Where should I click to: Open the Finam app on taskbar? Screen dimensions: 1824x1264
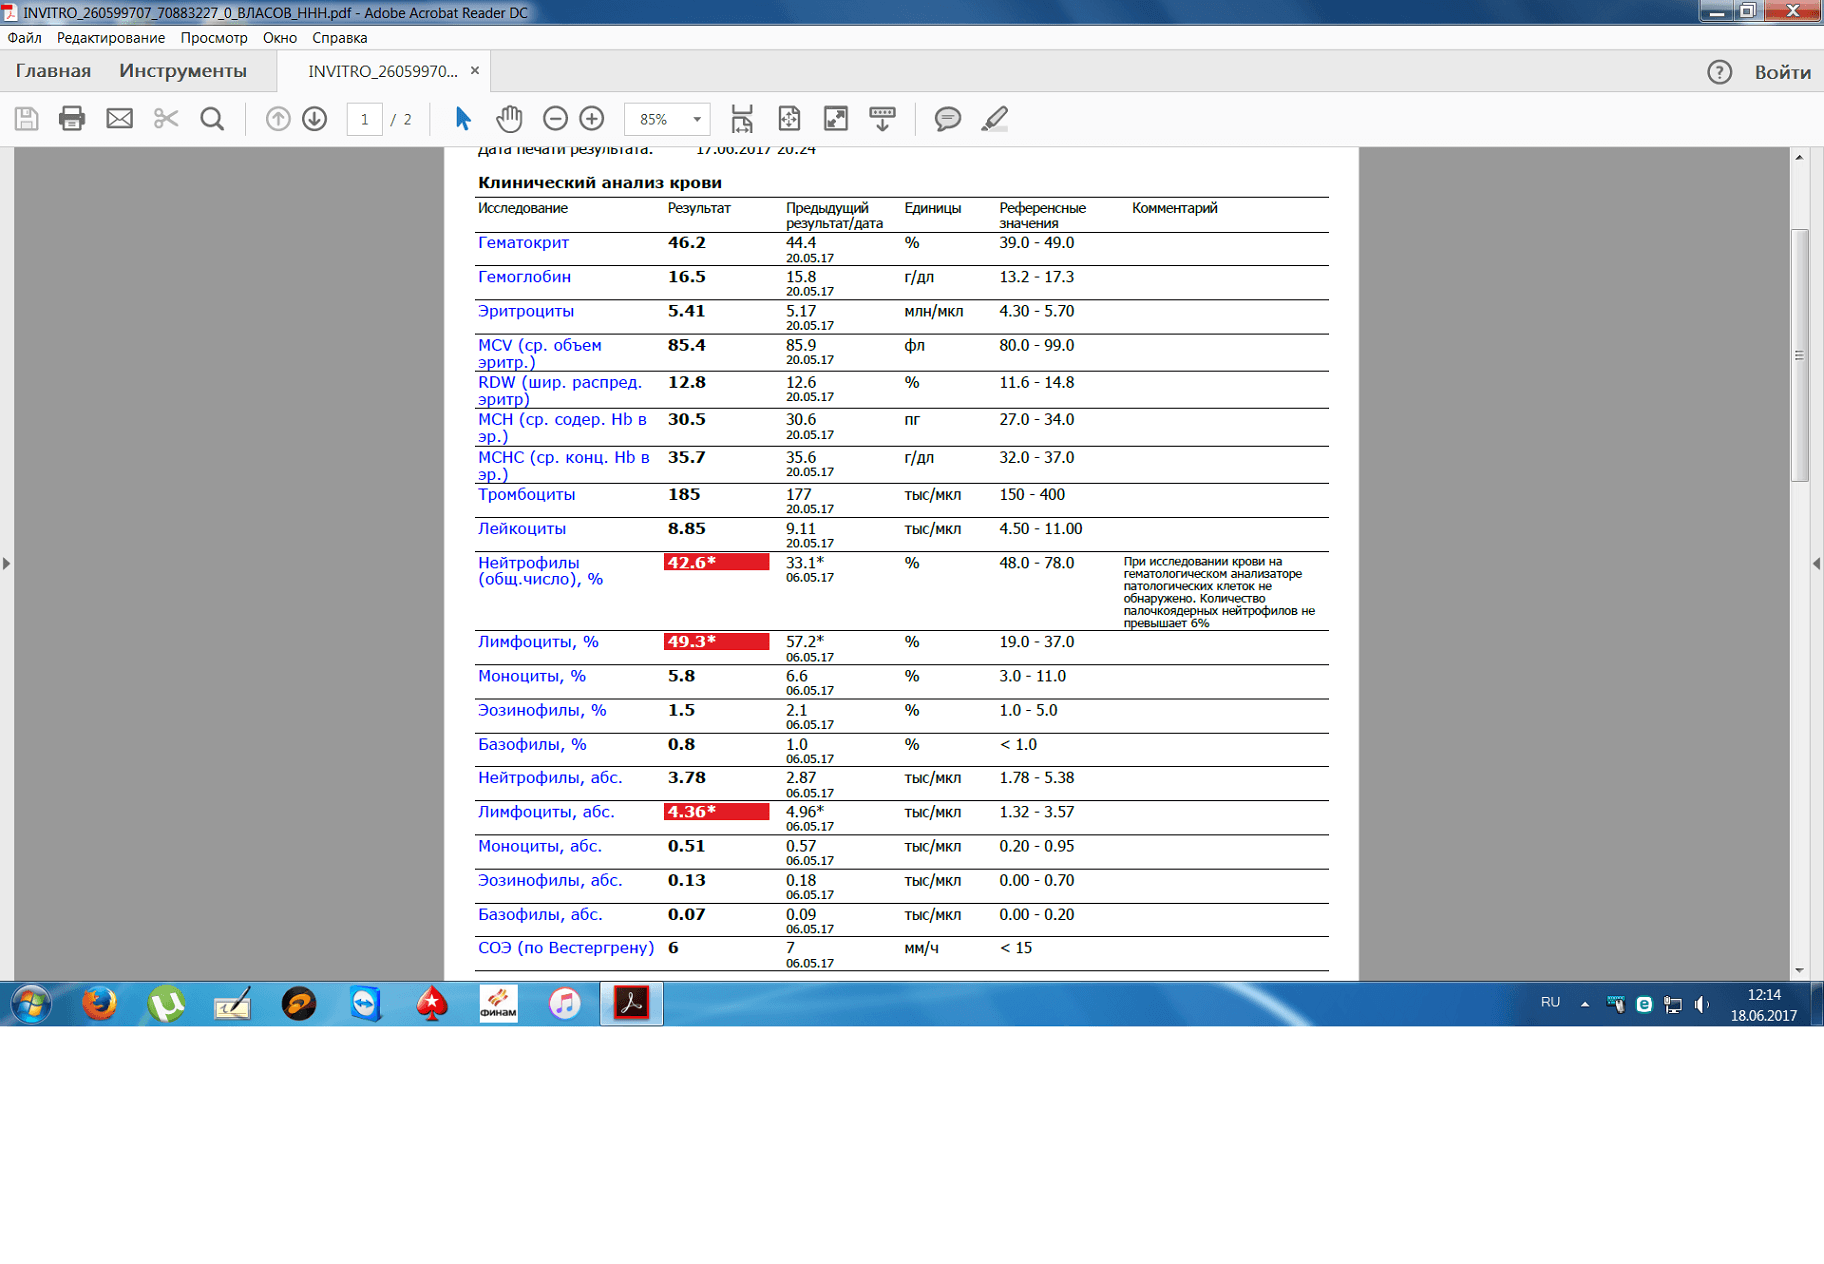pos(498,1003)
